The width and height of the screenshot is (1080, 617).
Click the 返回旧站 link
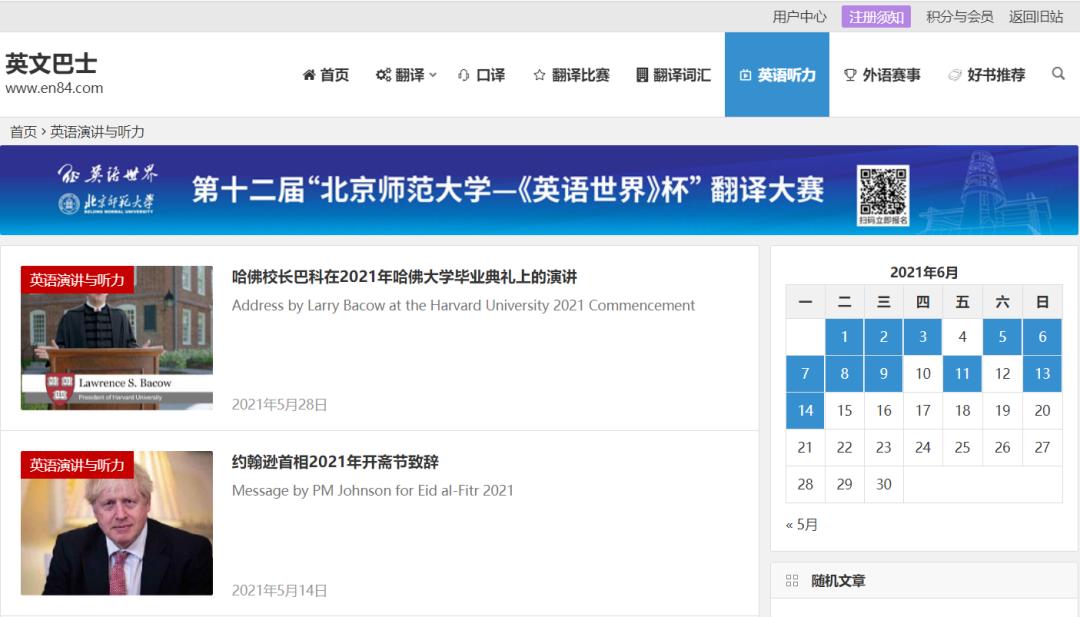click(x=1036, y=17)
